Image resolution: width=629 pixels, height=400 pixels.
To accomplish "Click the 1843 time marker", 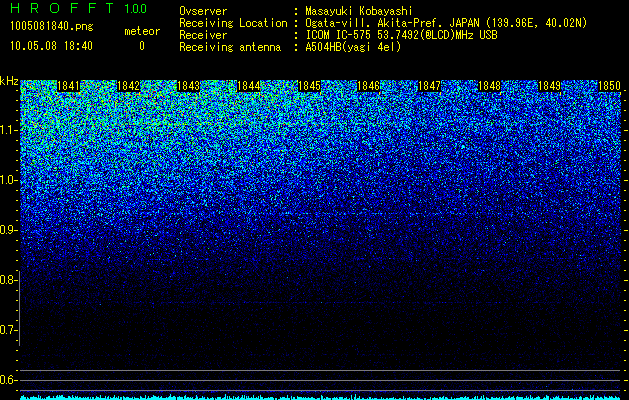I will [x=189, y=86].
